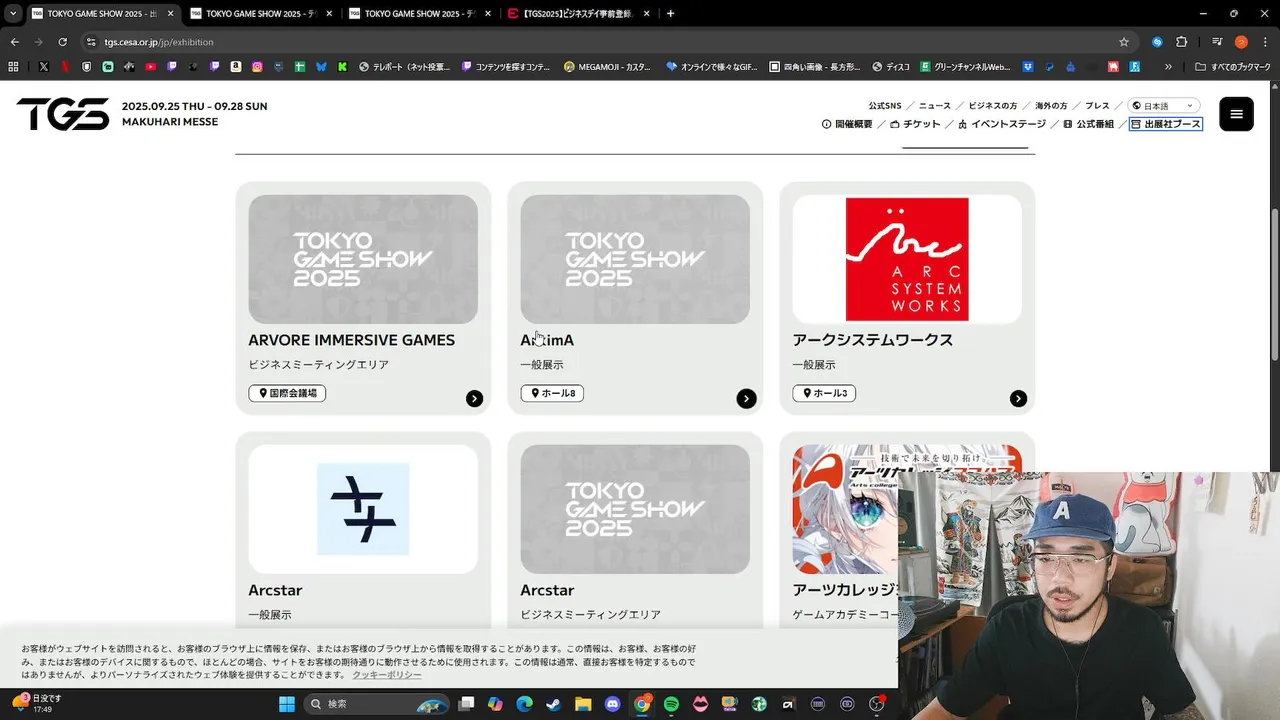Viewport: 1280px width, 720px height.
Task: Bookmark this page with star icon
Action: 1124,42
